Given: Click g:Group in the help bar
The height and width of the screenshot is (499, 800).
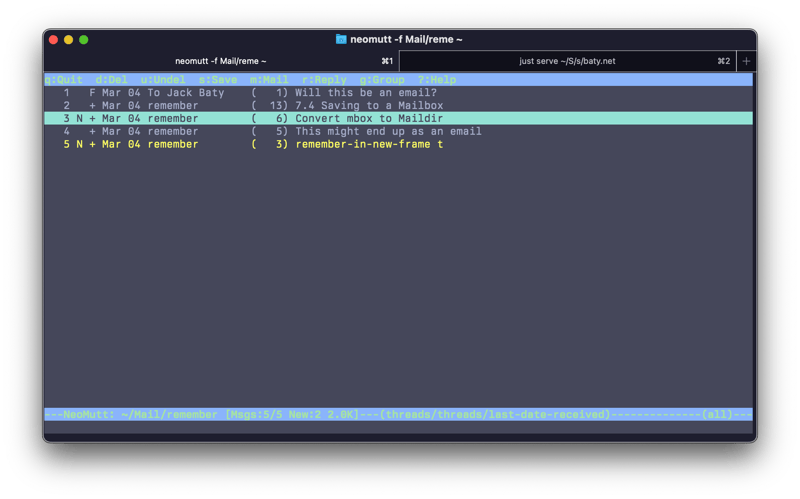Looking at the screenshot, I should point(382,80).
